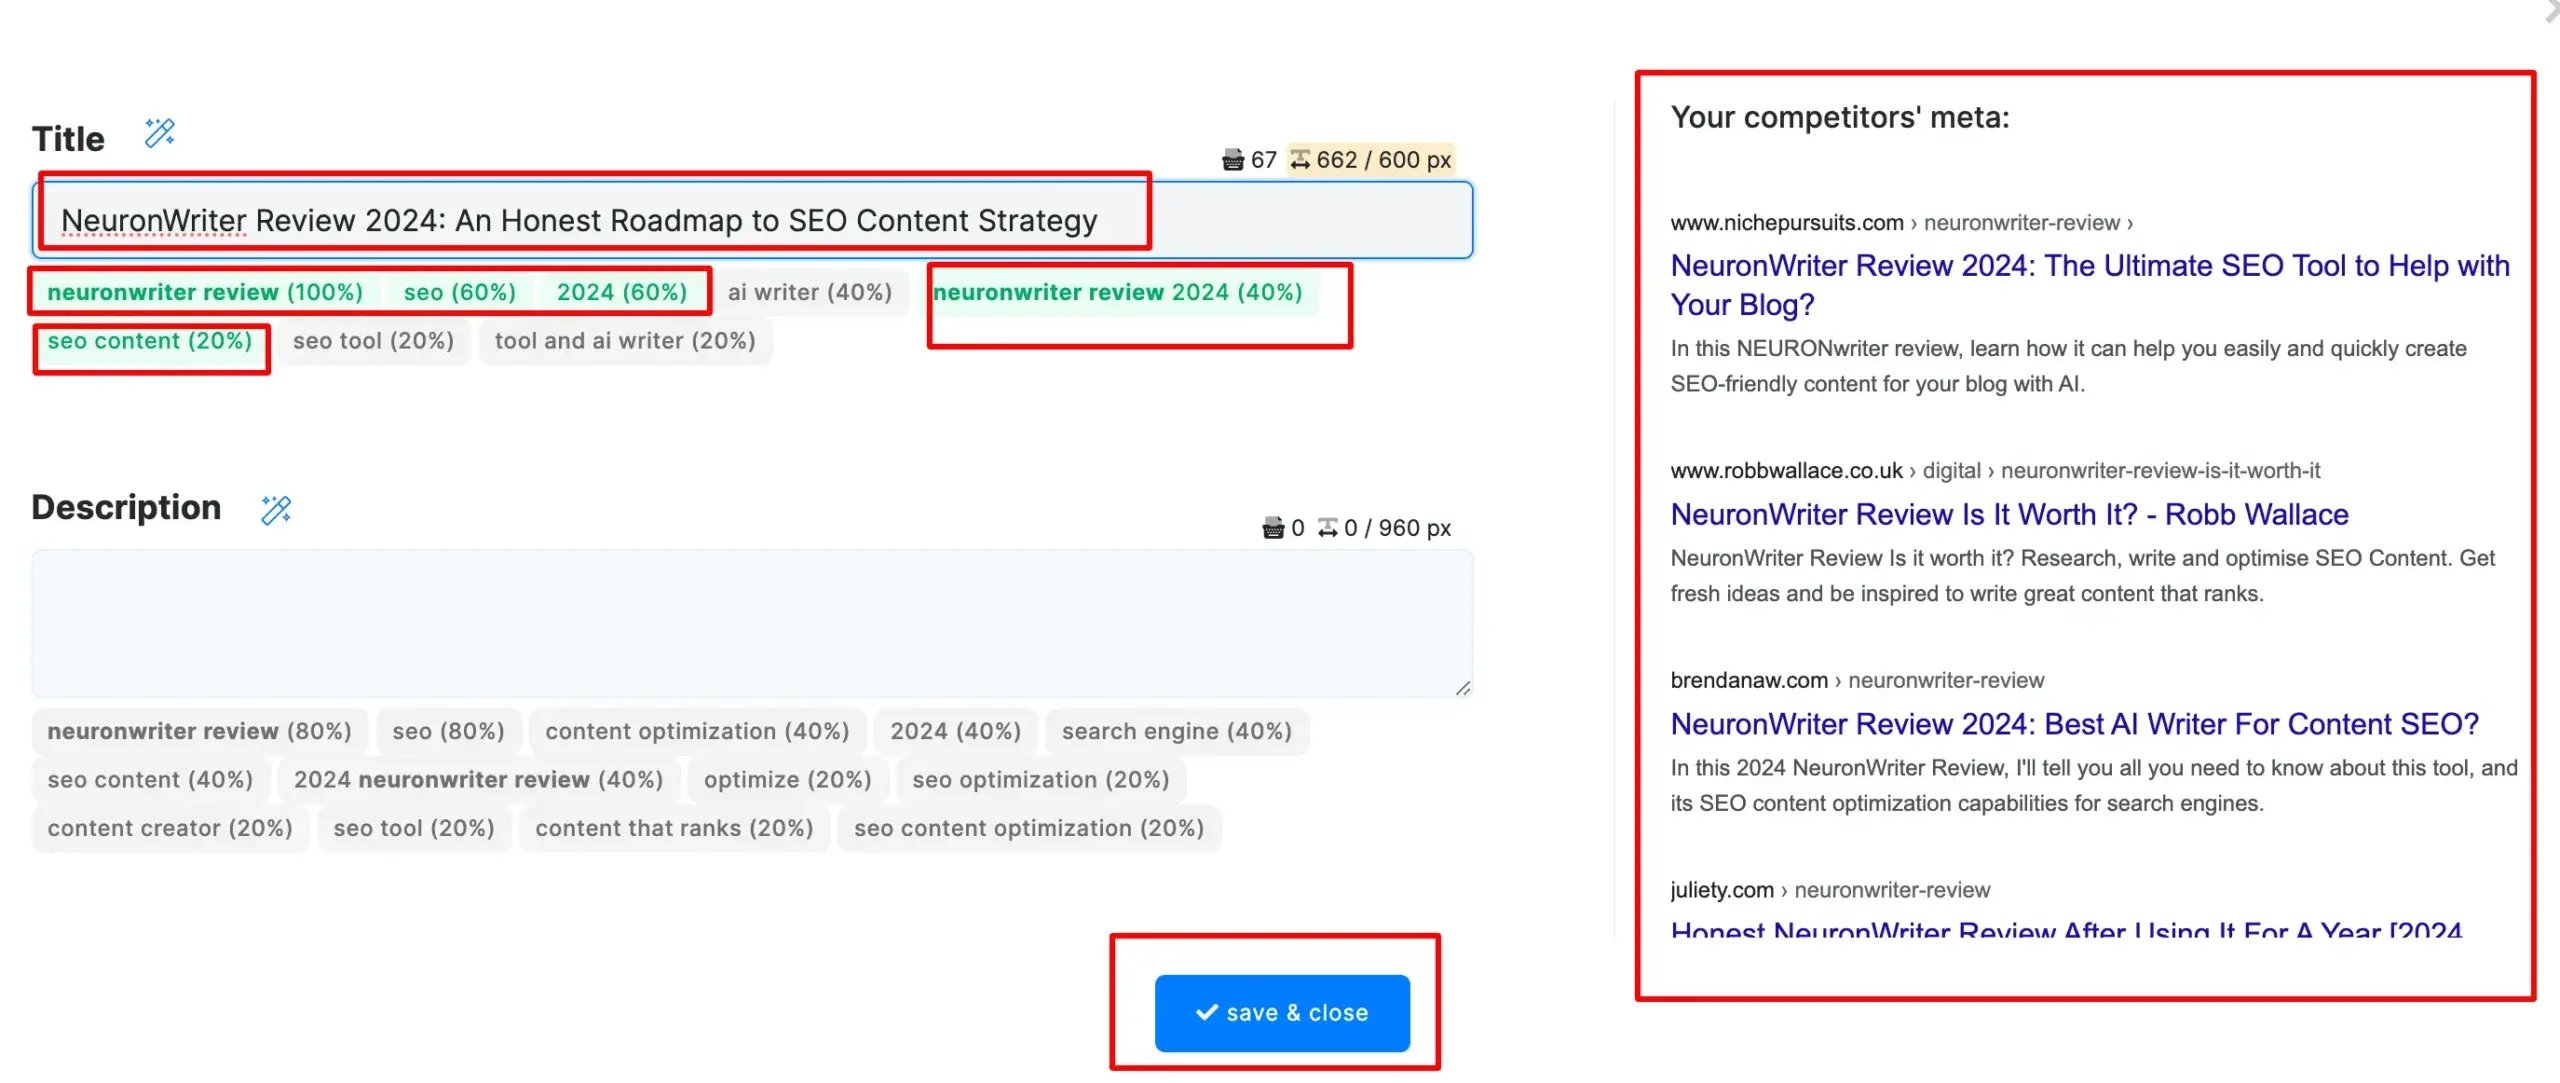Click the typewriter character count icon above title
The height and width of the screenshot is (1083, 2560).
tap(1233, 160)
